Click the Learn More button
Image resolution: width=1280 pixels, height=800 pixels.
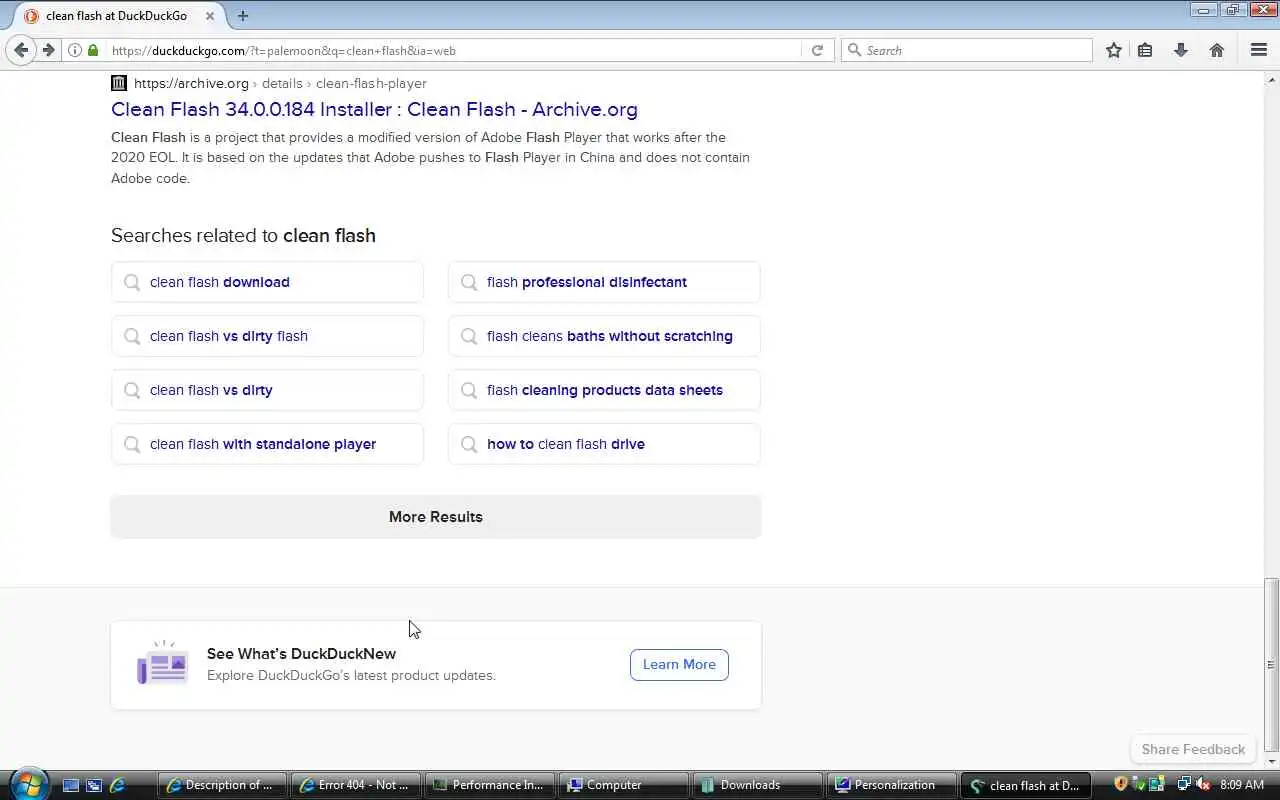coord(679,664)
